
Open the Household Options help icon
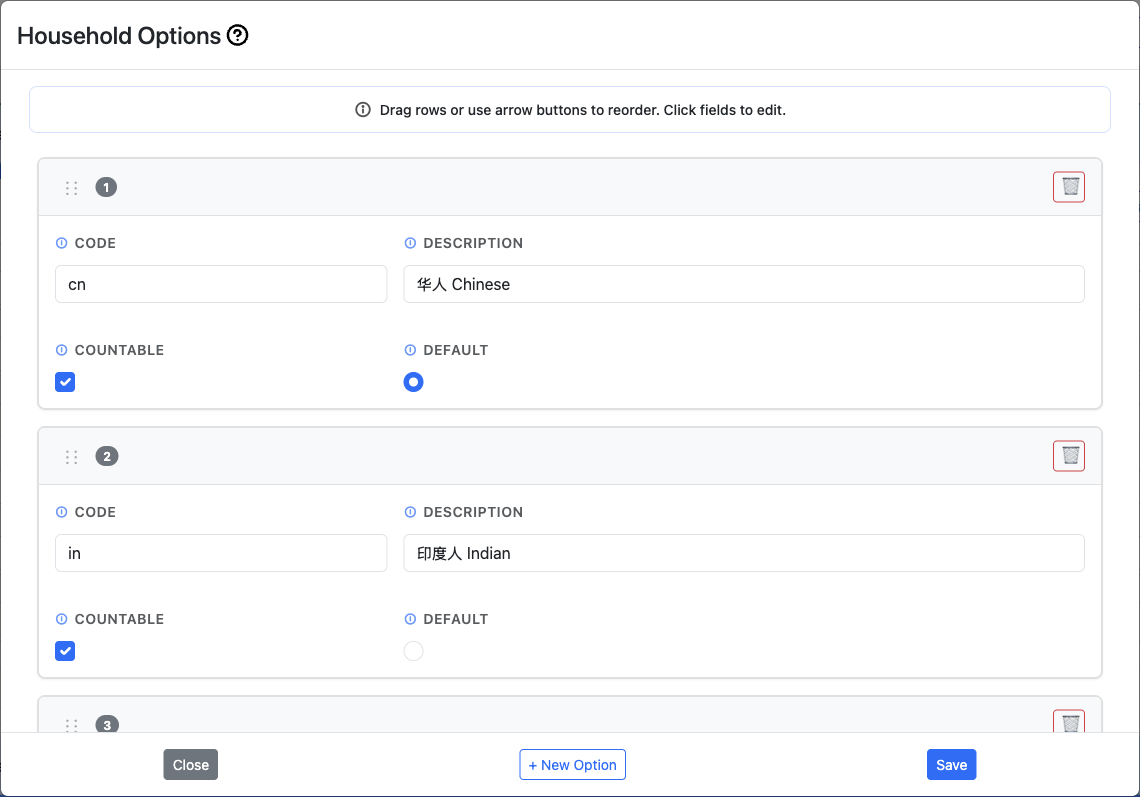tap(237, 36)
